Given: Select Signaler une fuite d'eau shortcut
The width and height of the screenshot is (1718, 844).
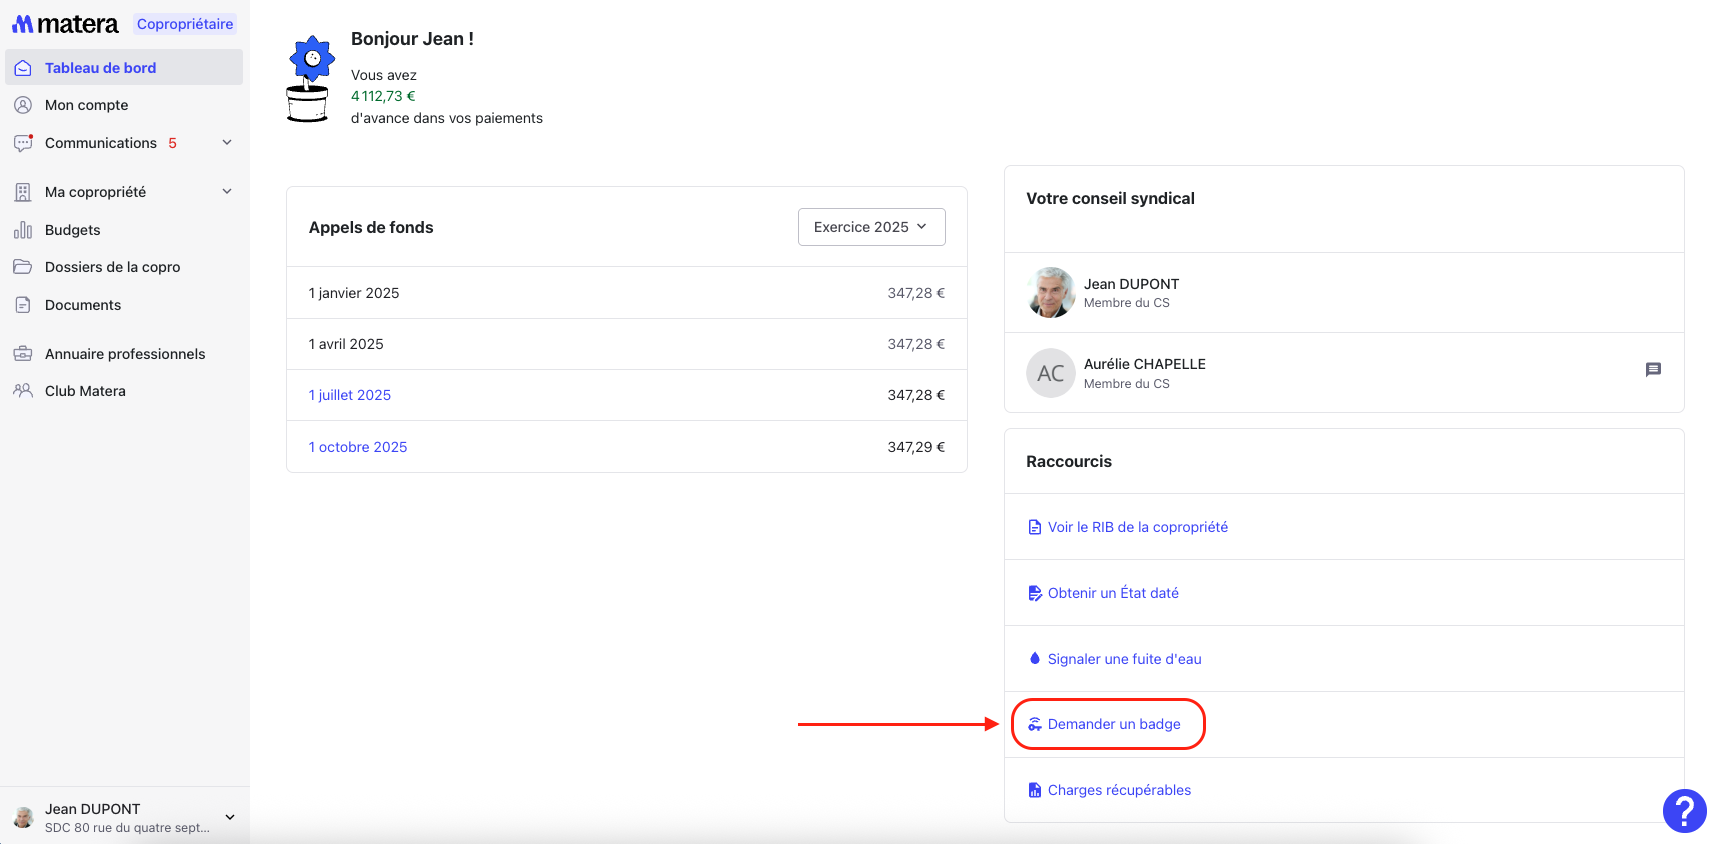Looking at the screenshot, I should coord(1124,659).
